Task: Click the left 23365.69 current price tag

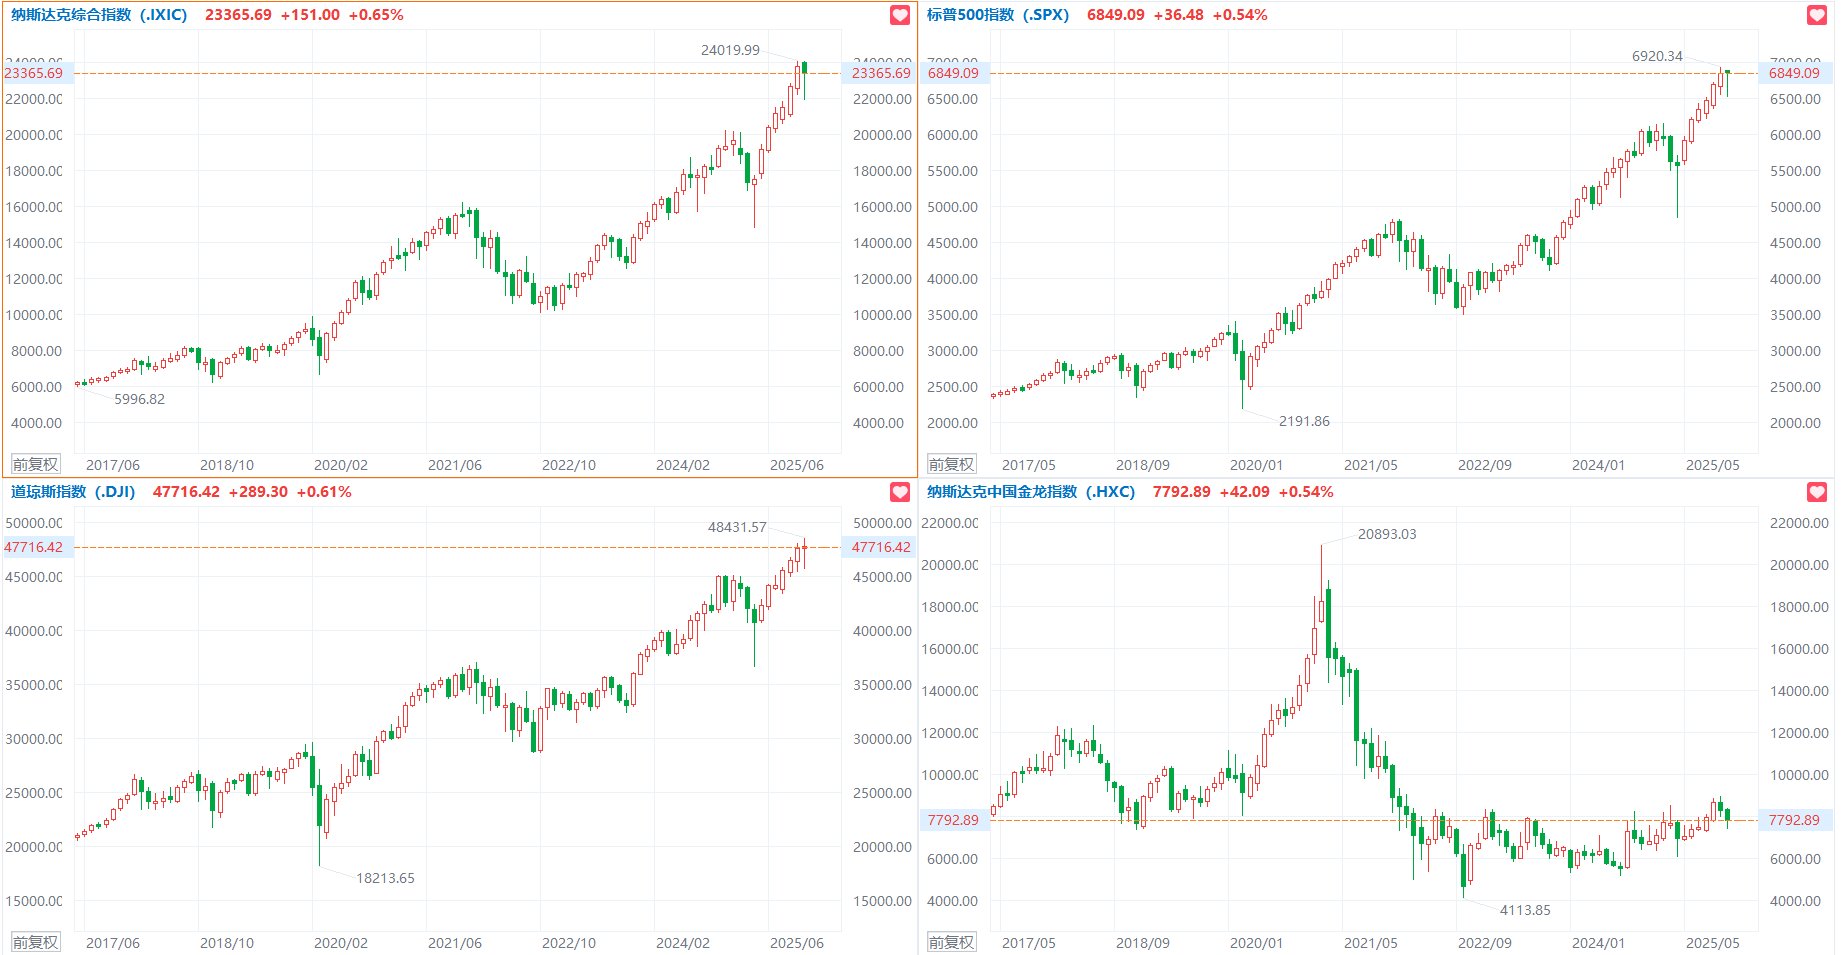Action: pyautogui.click(x=34, y=73)
